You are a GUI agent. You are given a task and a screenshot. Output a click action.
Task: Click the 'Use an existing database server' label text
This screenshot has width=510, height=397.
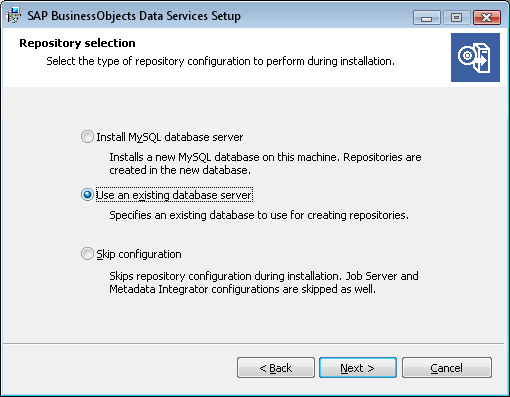174,195
